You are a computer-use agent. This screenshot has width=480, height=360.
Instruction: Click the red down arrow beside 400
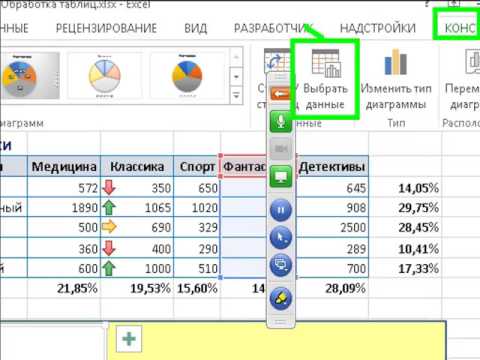pyautogui.click(x=109, y=249)
